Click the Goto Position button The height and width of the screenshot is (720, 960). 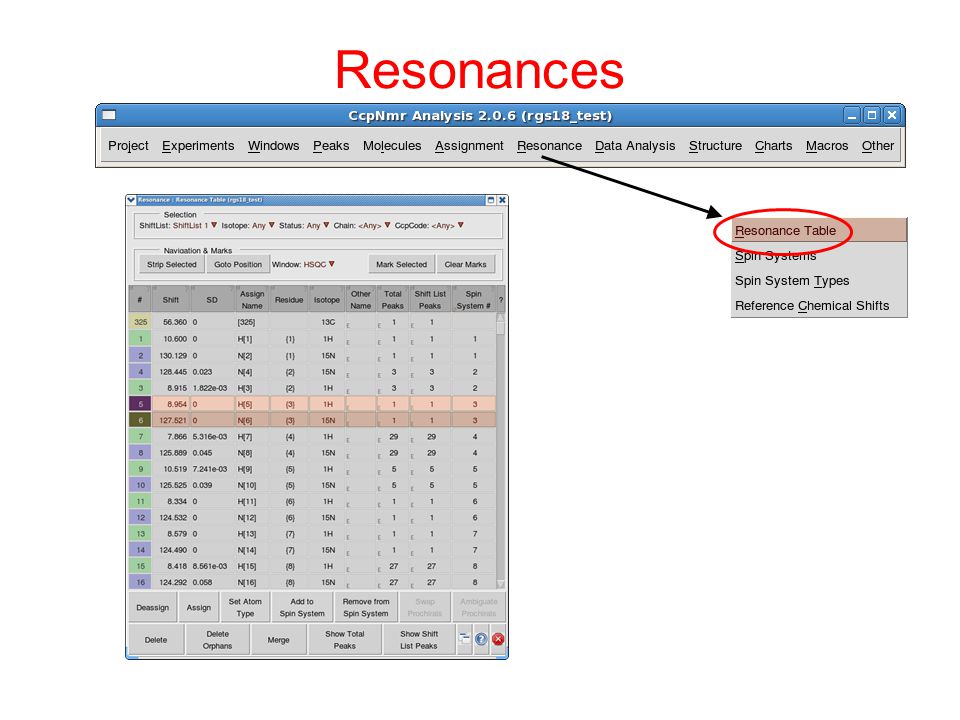click(x=238, y=264)
